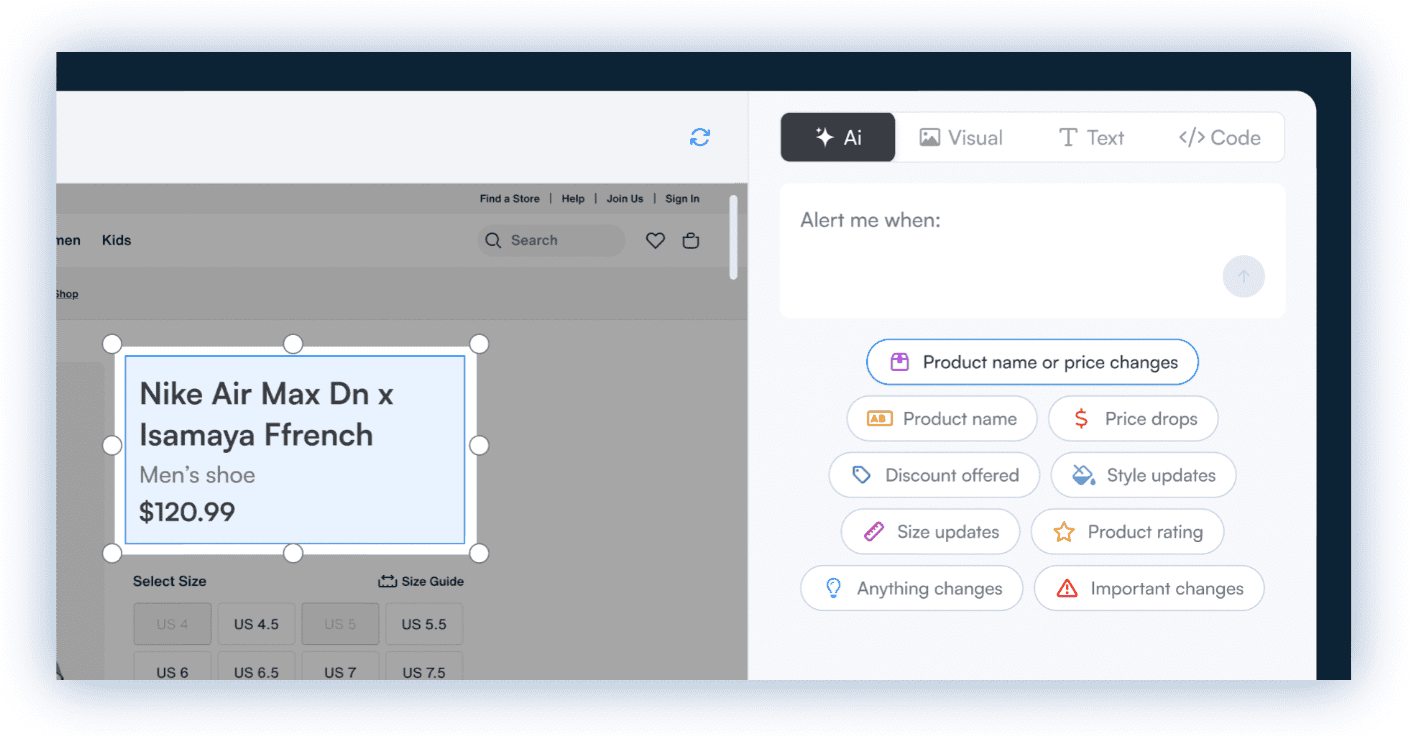Click the page preview vertical scrollbar

point(734,237)
